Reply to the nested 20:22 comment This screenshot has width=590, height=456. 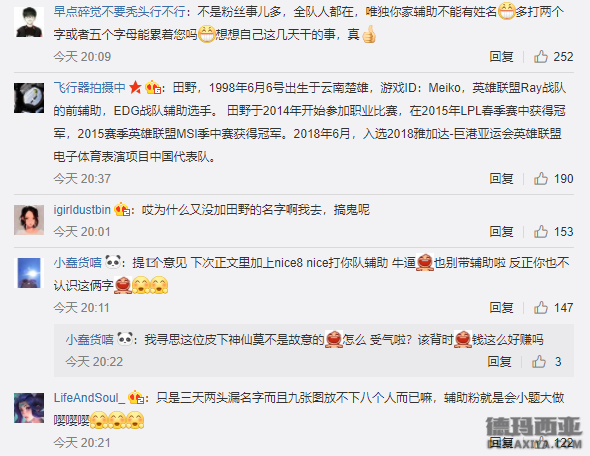(x=499, y=362)
